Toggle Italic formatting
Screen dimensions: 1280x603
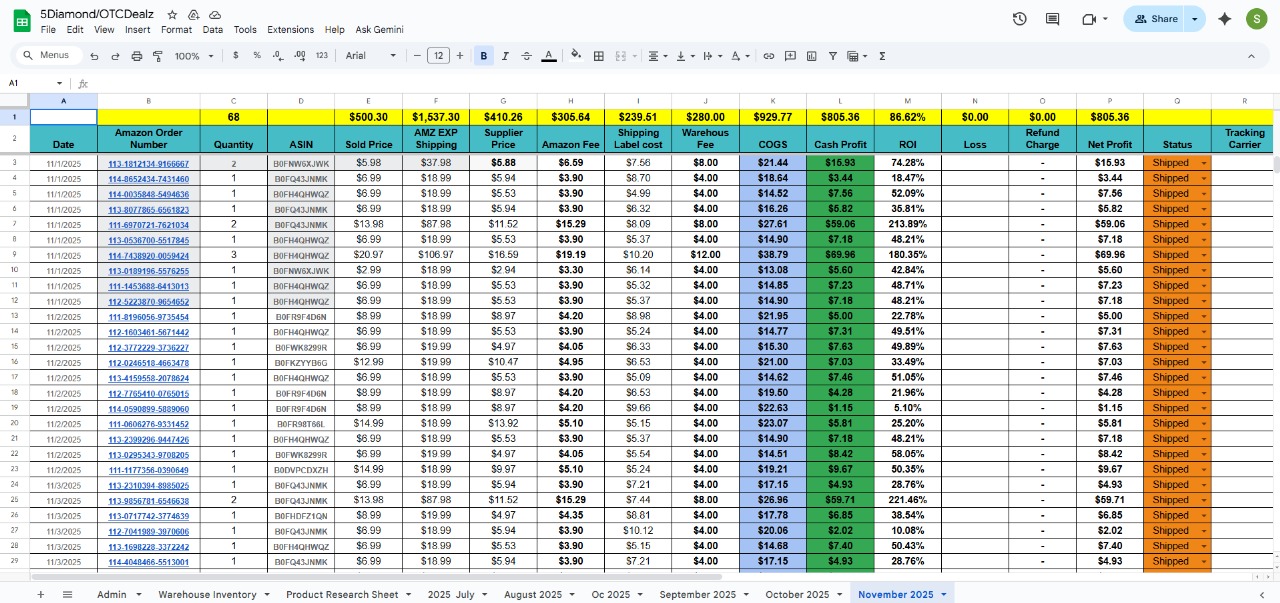click(x=505, y=56)
